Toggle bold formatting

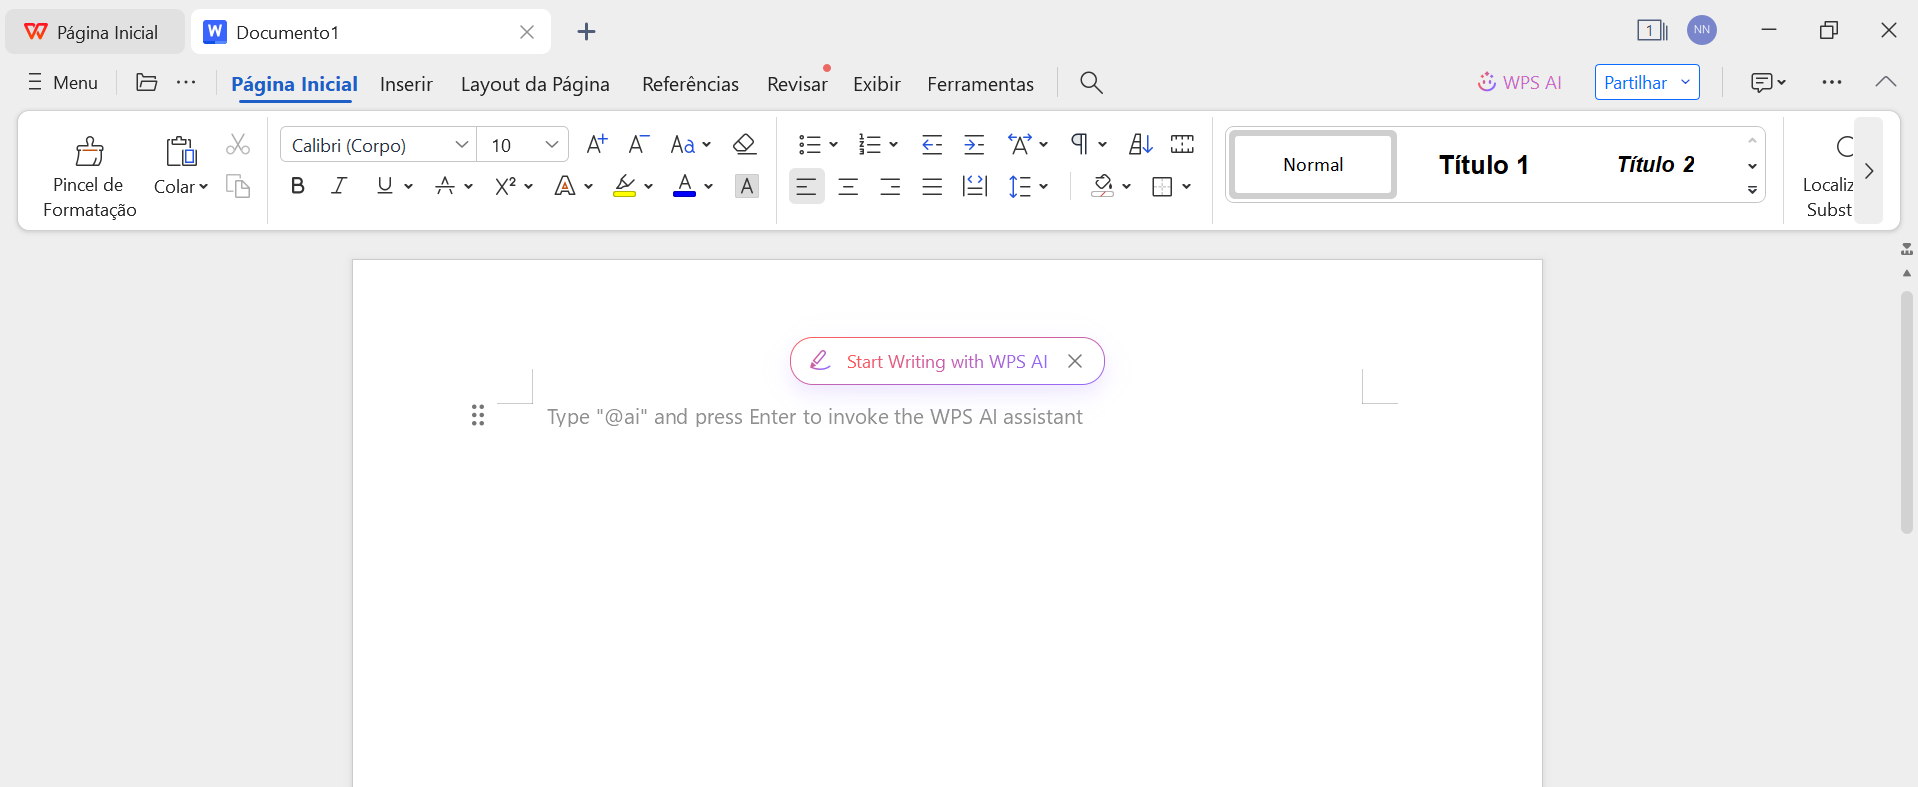point(297,186)
